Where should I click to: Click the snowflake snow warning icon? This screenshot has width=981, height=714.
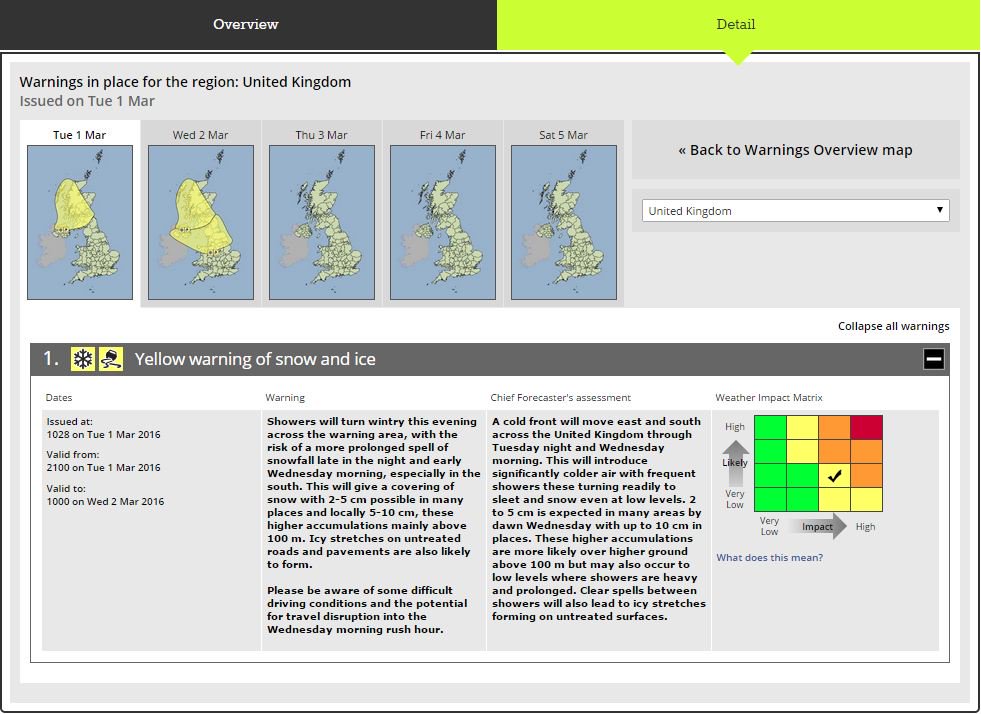pos(83,359)
